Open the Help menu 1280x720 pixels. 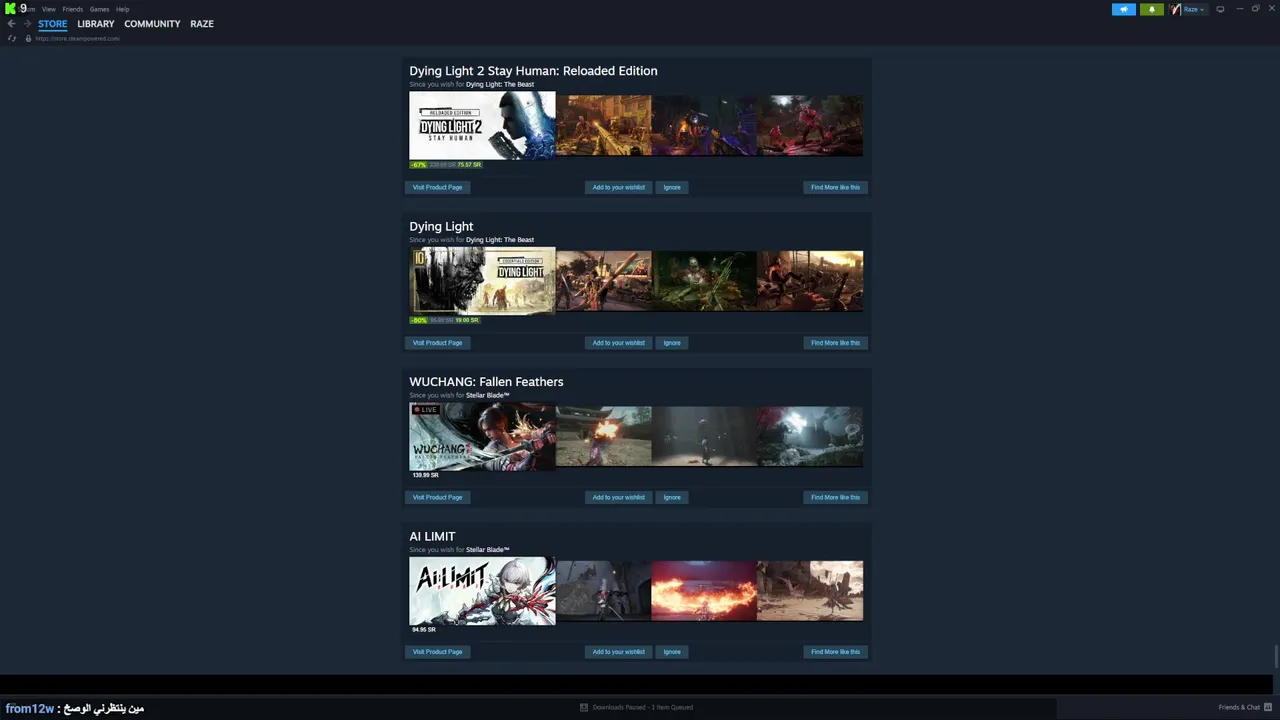pos(122,9)
